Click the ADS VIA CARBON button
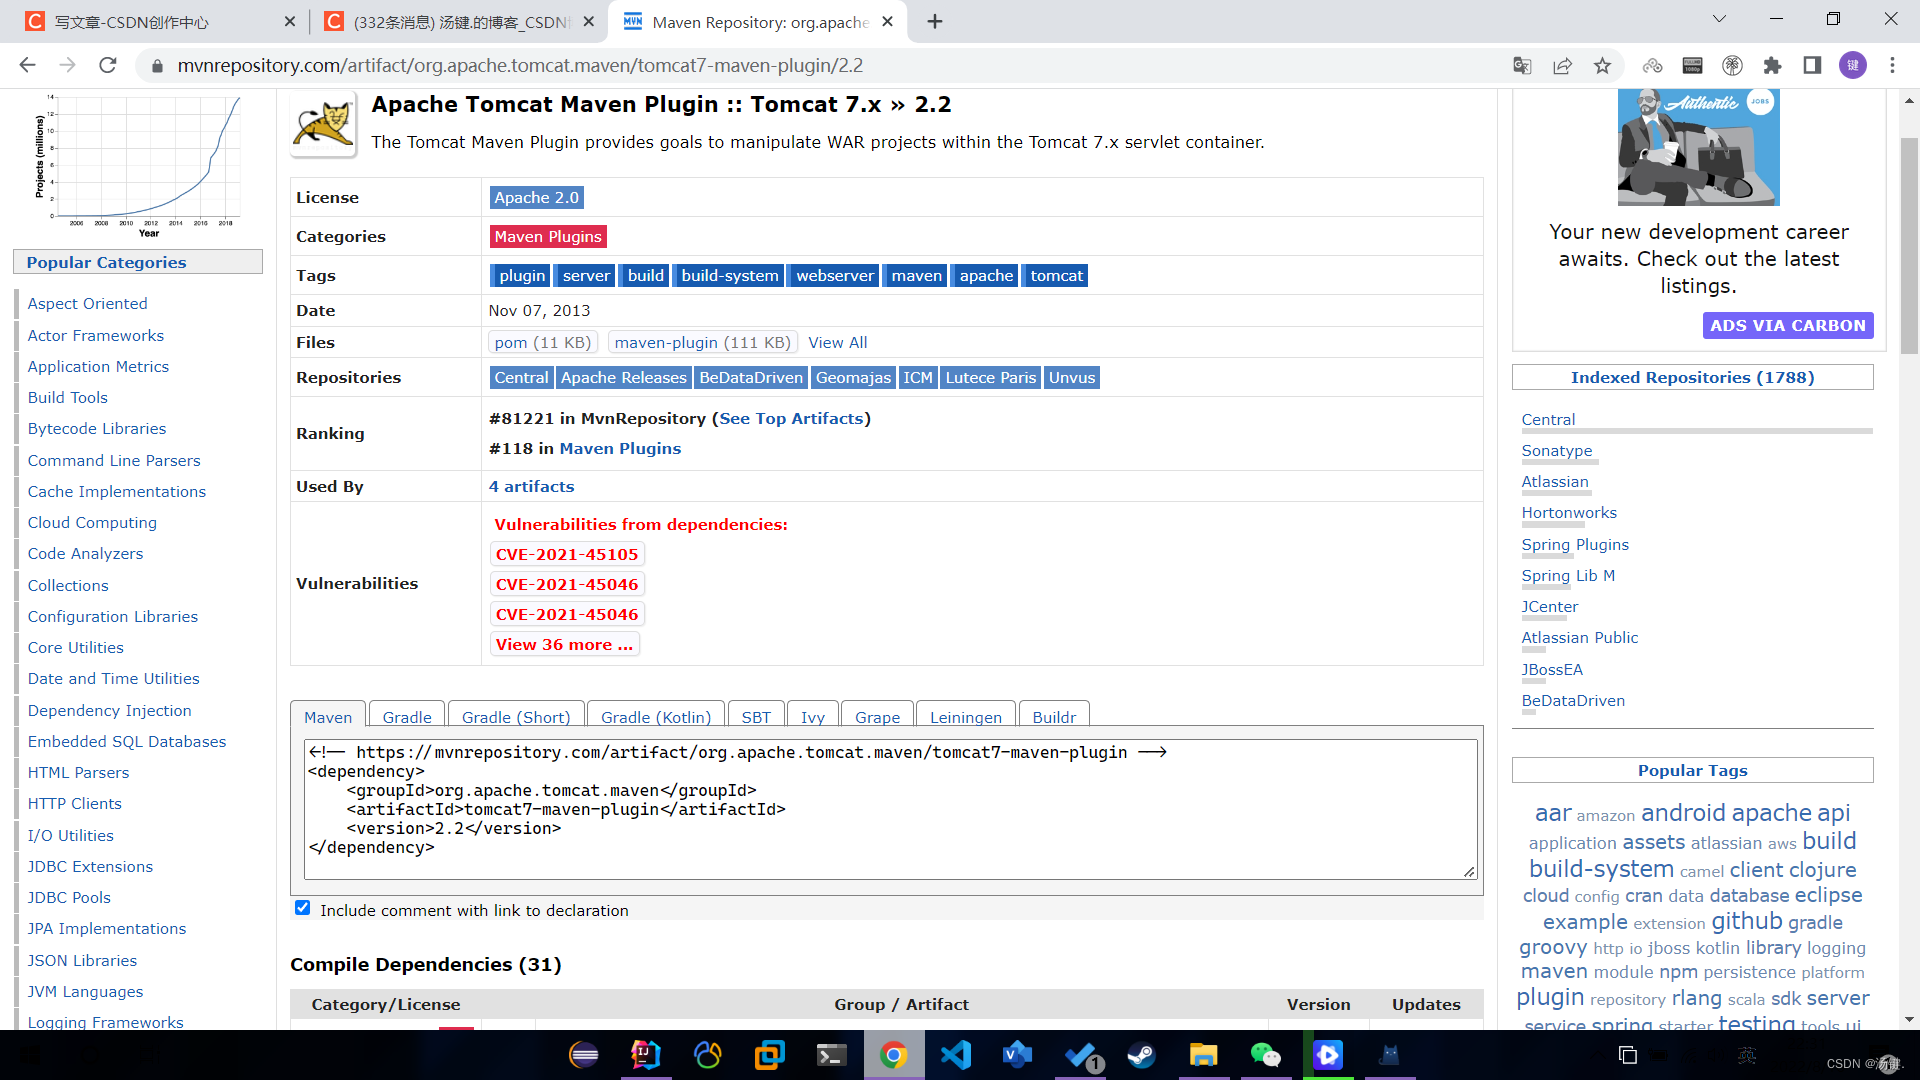The height and width of the screenshot is (1080, 1920). point(1787,326)
